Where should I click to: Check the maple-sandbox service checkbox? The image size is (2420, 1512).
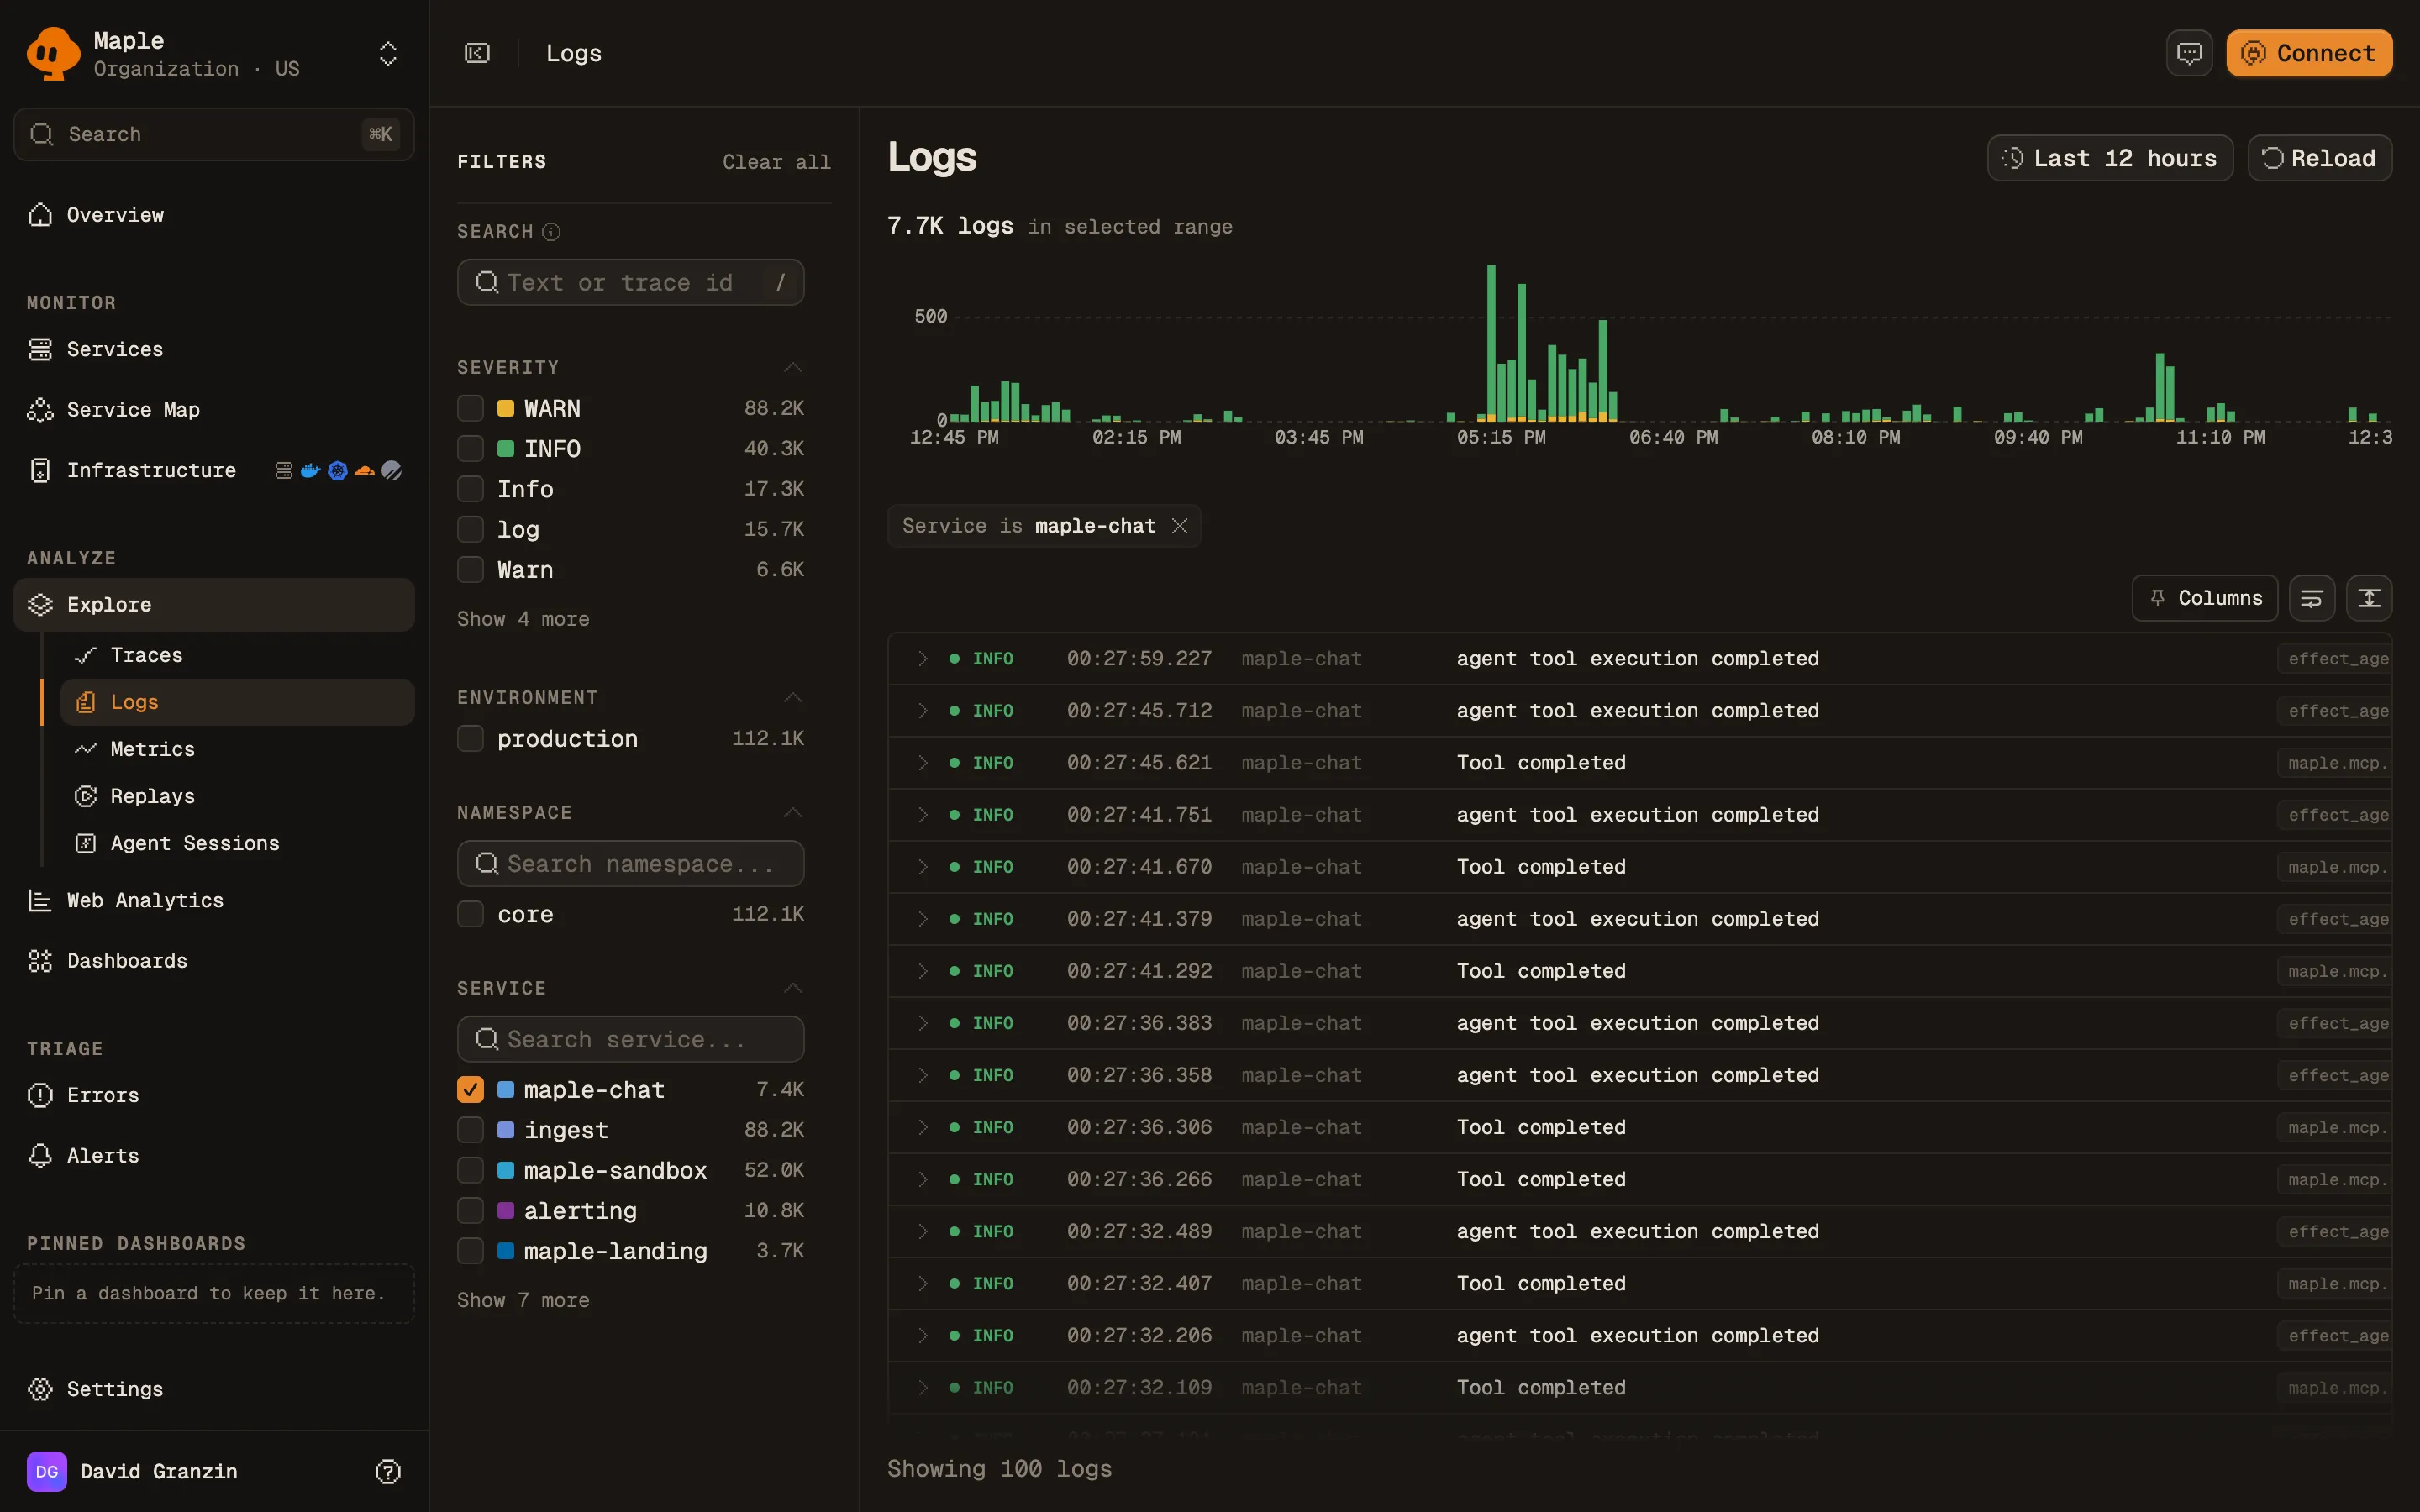(470, 1170)
